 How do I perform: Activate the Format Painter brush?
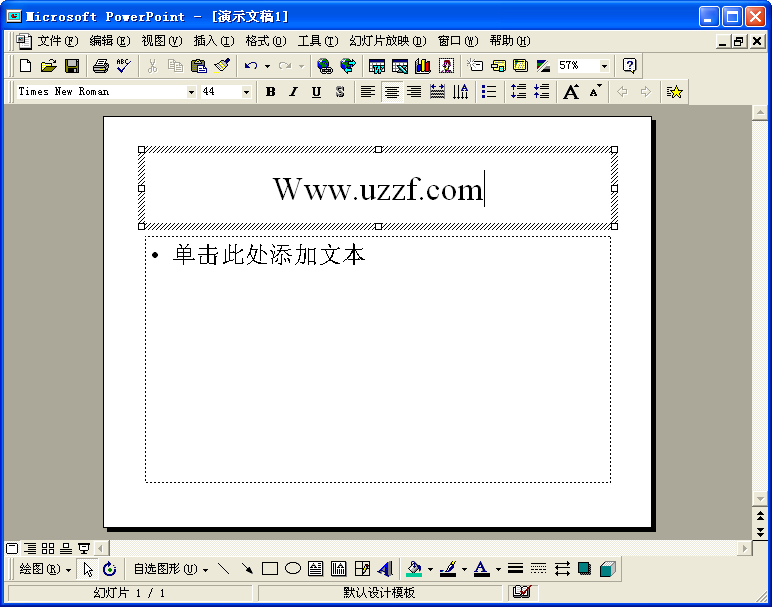[x=222, y=65]
